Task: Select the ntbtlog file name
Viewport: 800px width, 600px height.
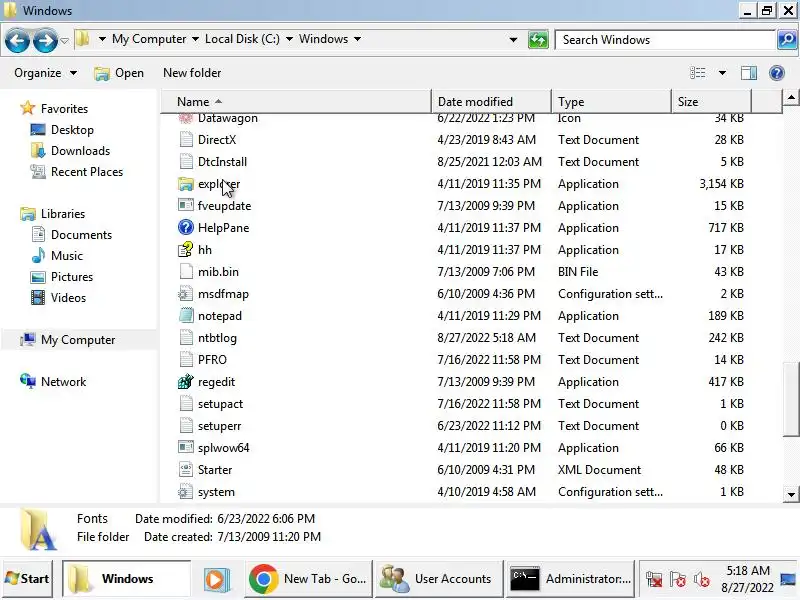Action: pyautogui.click(x=217, y=338)
